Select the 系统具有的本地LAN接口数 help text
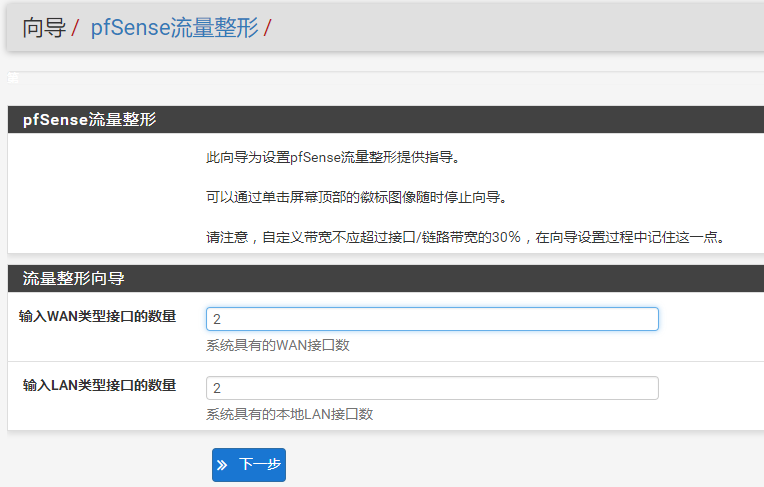Viewport: 764px width, 487px height. [x=289, y=414]
